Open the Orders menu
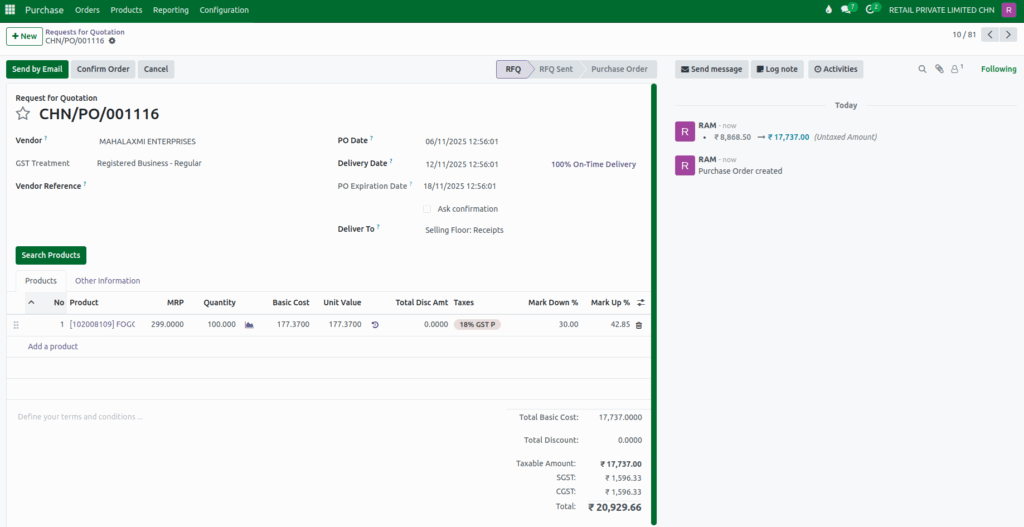 (88, 10)
